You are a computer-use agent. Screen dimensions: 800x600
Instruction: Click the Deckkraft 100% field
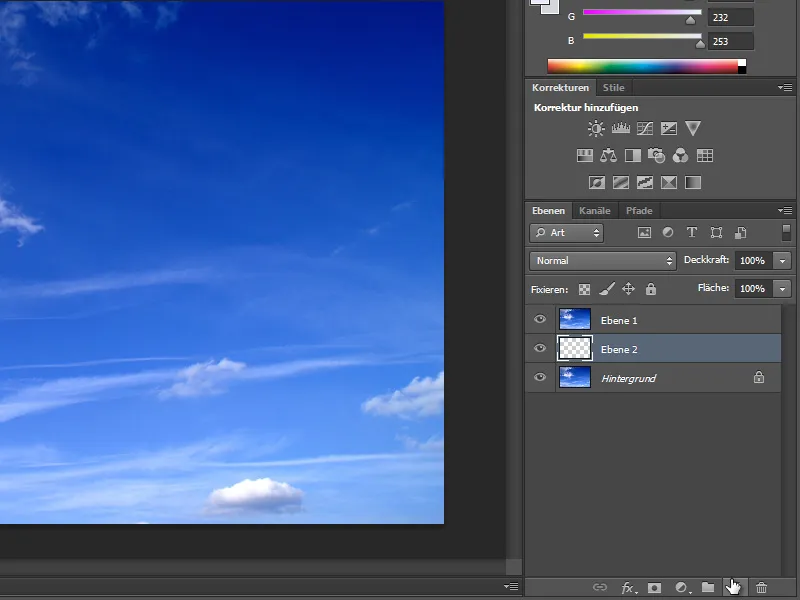coord(754,261)
